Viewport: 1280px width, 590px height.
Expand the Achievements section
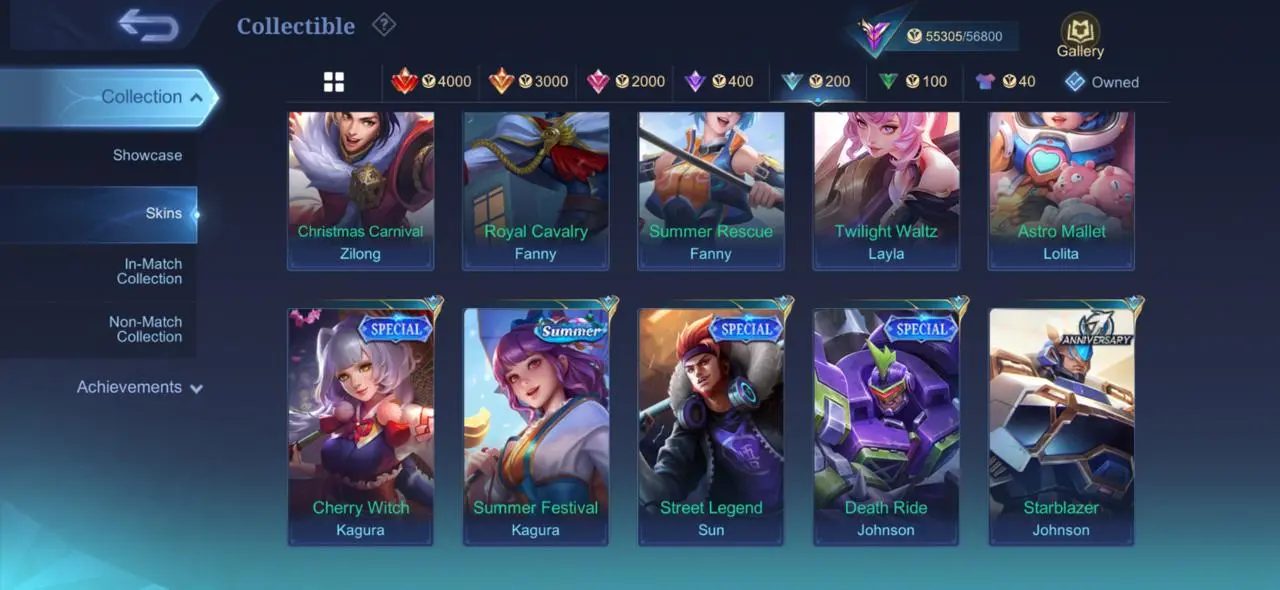click(x=139, y=387)
